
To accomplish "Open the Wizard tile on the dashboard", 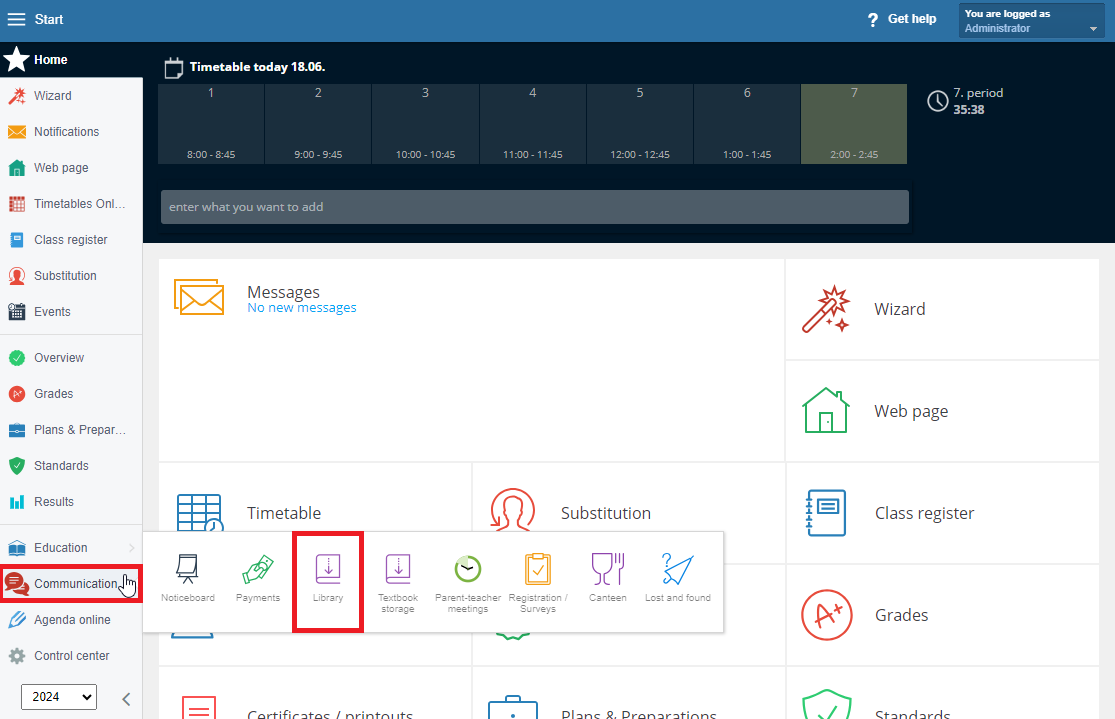I will pyautogui.click(x=942, y=309).
